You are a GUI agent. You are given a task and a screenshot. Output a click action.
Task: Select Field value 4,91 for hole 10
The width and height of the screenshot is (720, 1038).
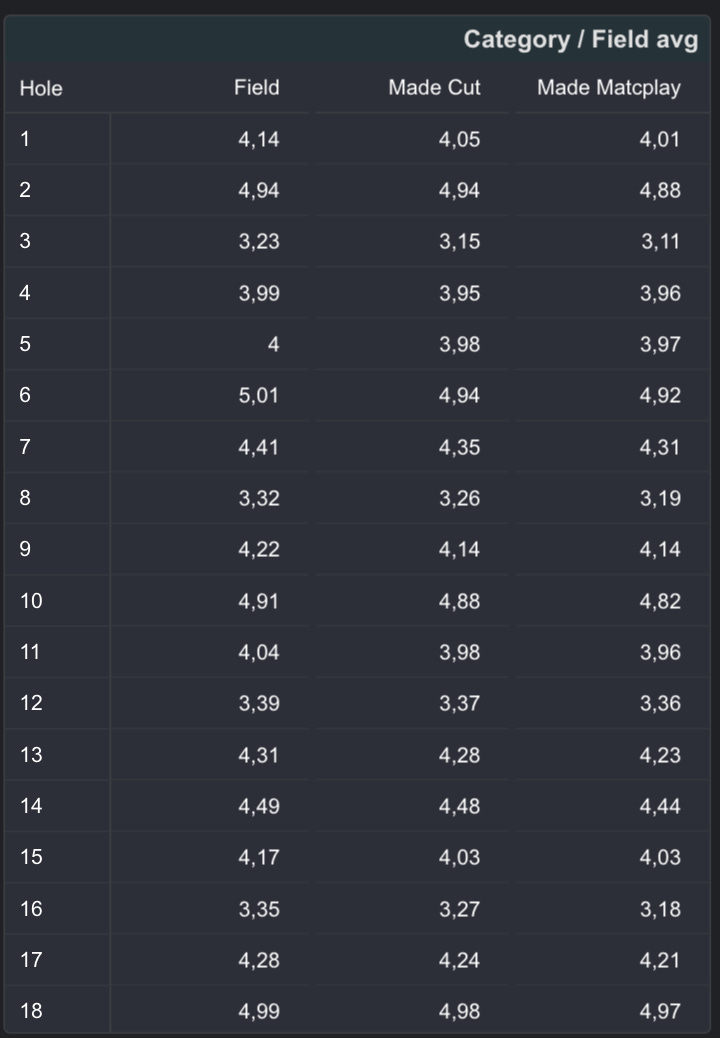pyautogui.click(x=259, y=601)
